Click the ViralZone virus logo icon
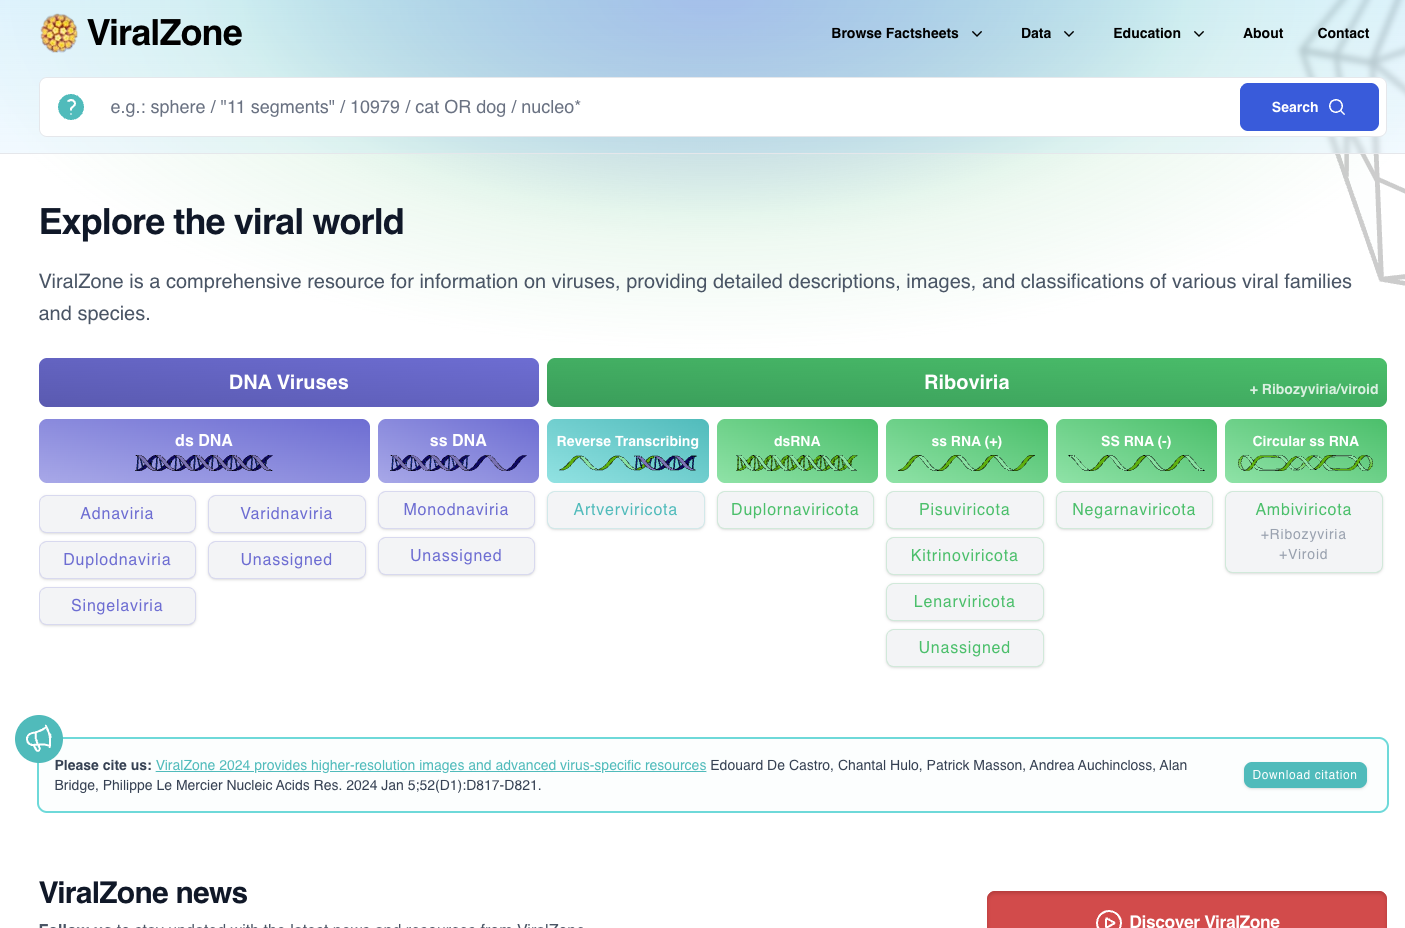 click(x=59, y=33)
